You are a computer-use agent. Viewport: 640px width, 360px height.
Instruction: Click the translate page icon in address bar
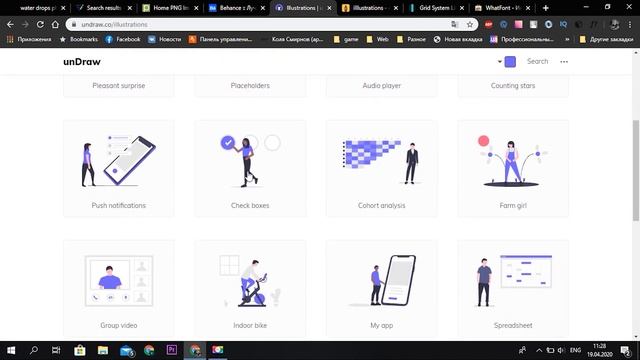pyautogui.click(x=455, y=24)
